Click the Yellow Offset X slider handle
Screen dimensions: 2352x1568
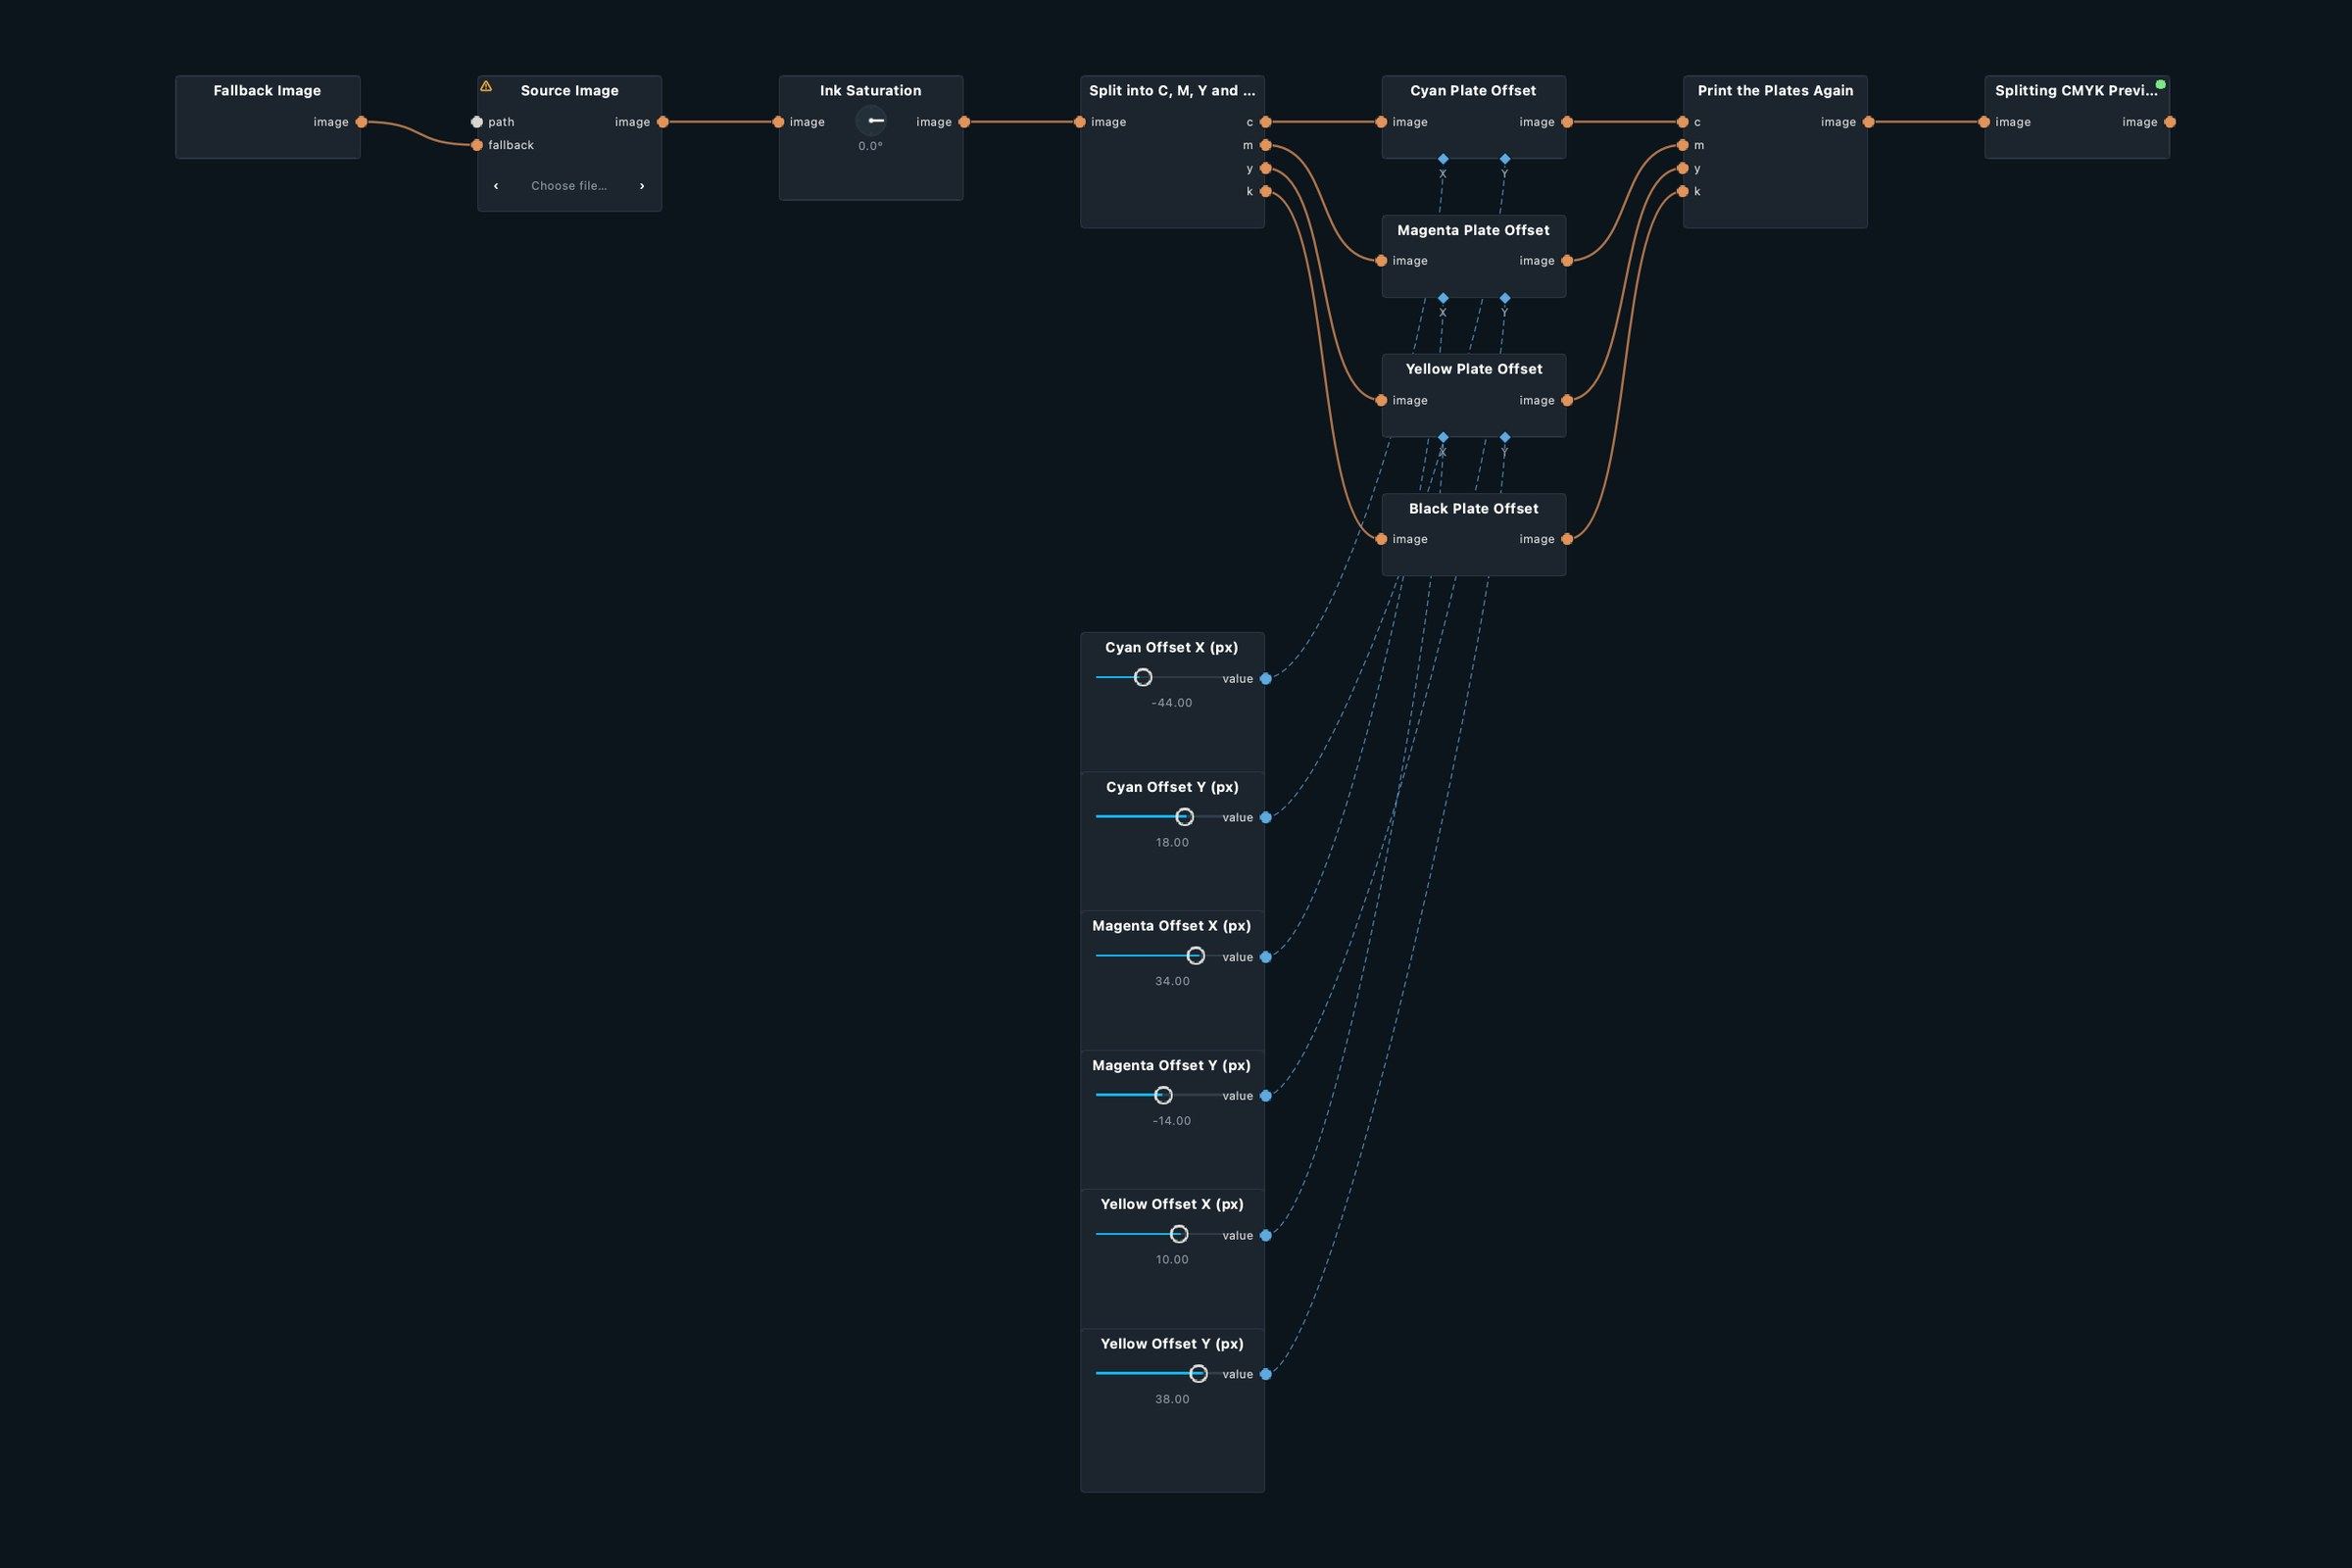click(x=1179, y=1234)
